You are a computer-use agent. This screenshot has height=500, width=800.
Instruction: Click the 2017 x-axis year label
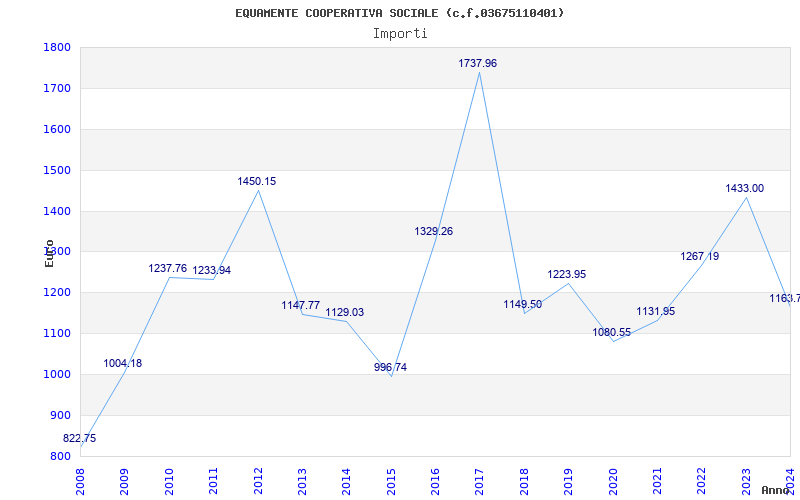480,480
